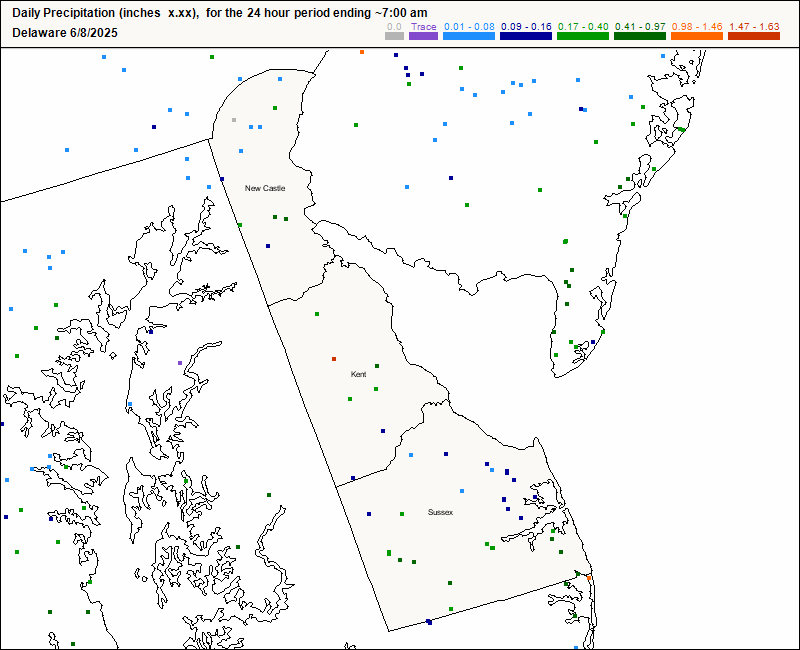The width and height of the screenshot is (800, 650).
Task: Click the Daily Precipitation heading text
Action: coord(220,13)
